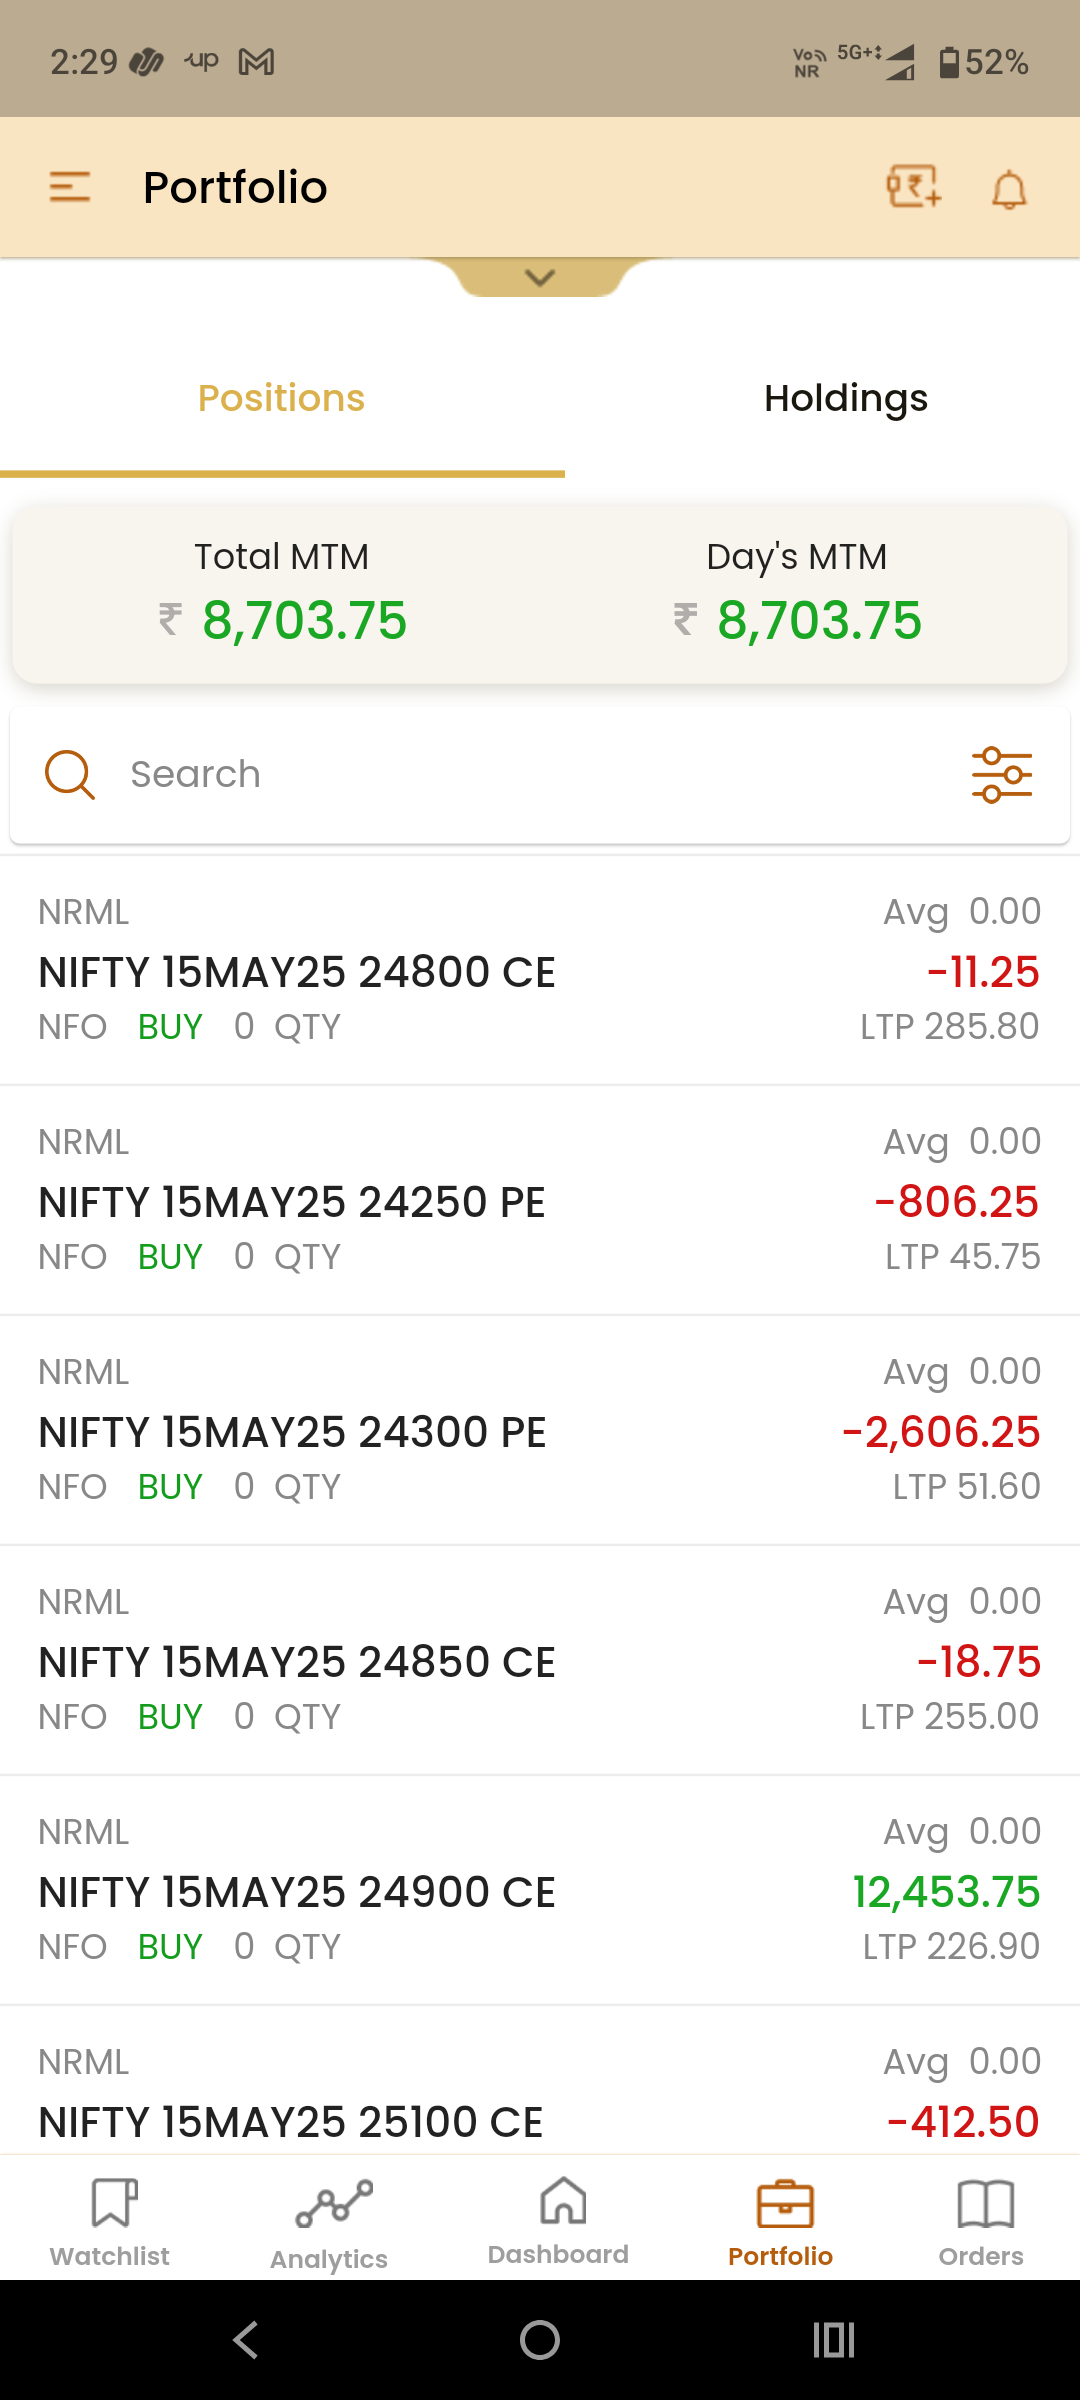The height and width of the screenshot is (2400, 1080).
Task: Open the filter sliders icon
Action: coord(1002,775)
